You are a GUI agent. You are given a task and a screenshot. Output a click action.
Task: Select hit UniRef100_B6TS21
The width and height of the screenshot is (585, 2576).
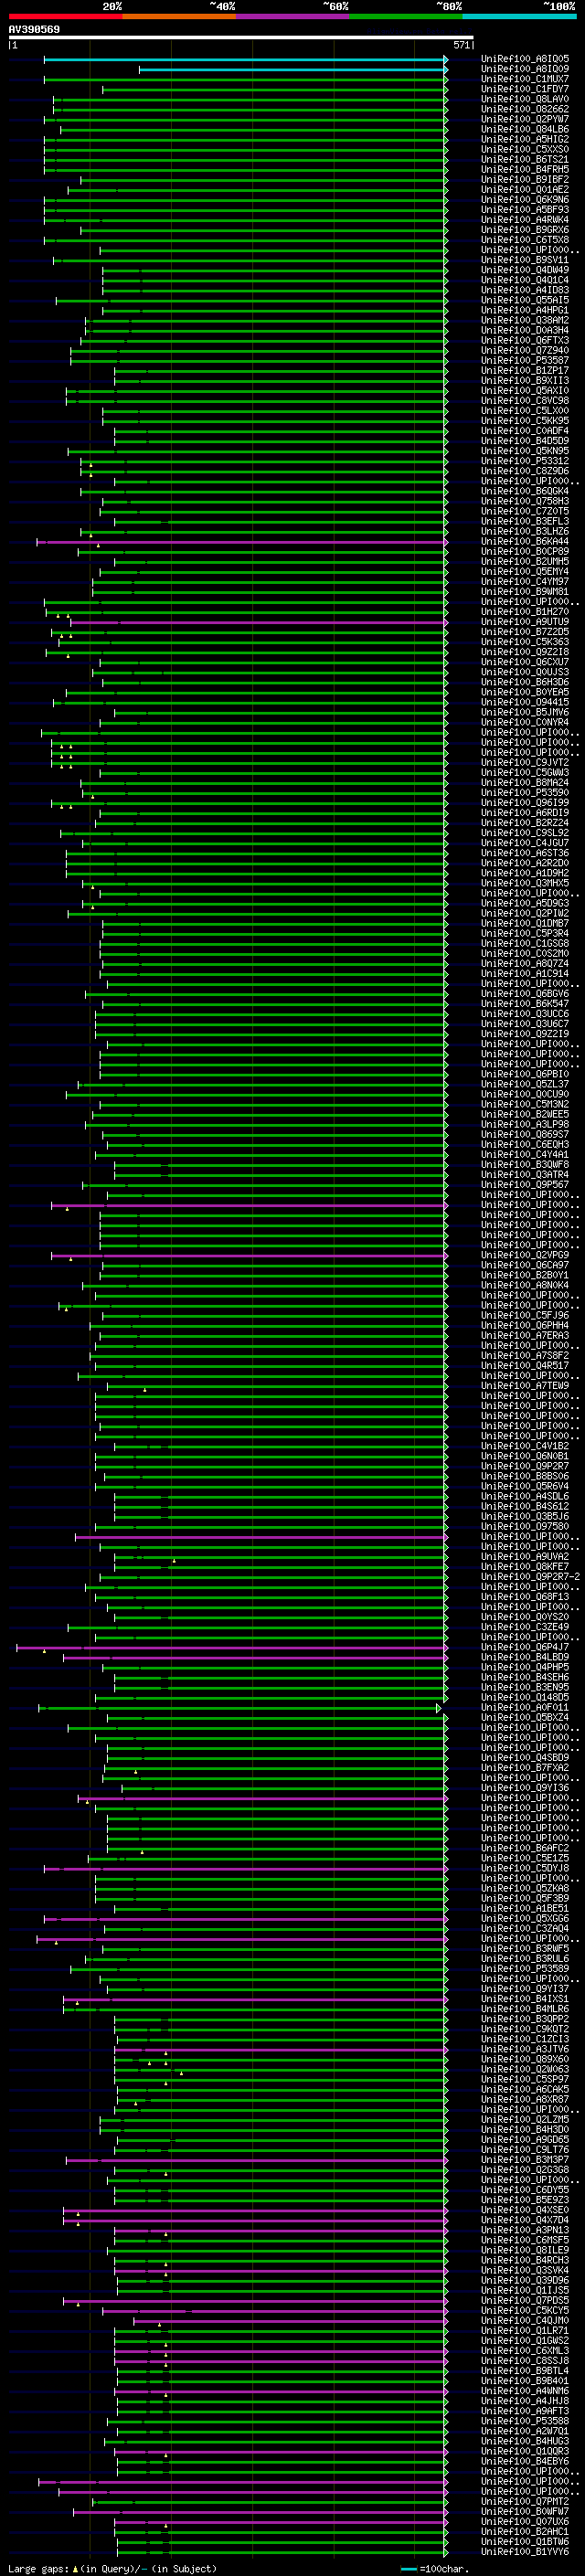click(525, 159)
